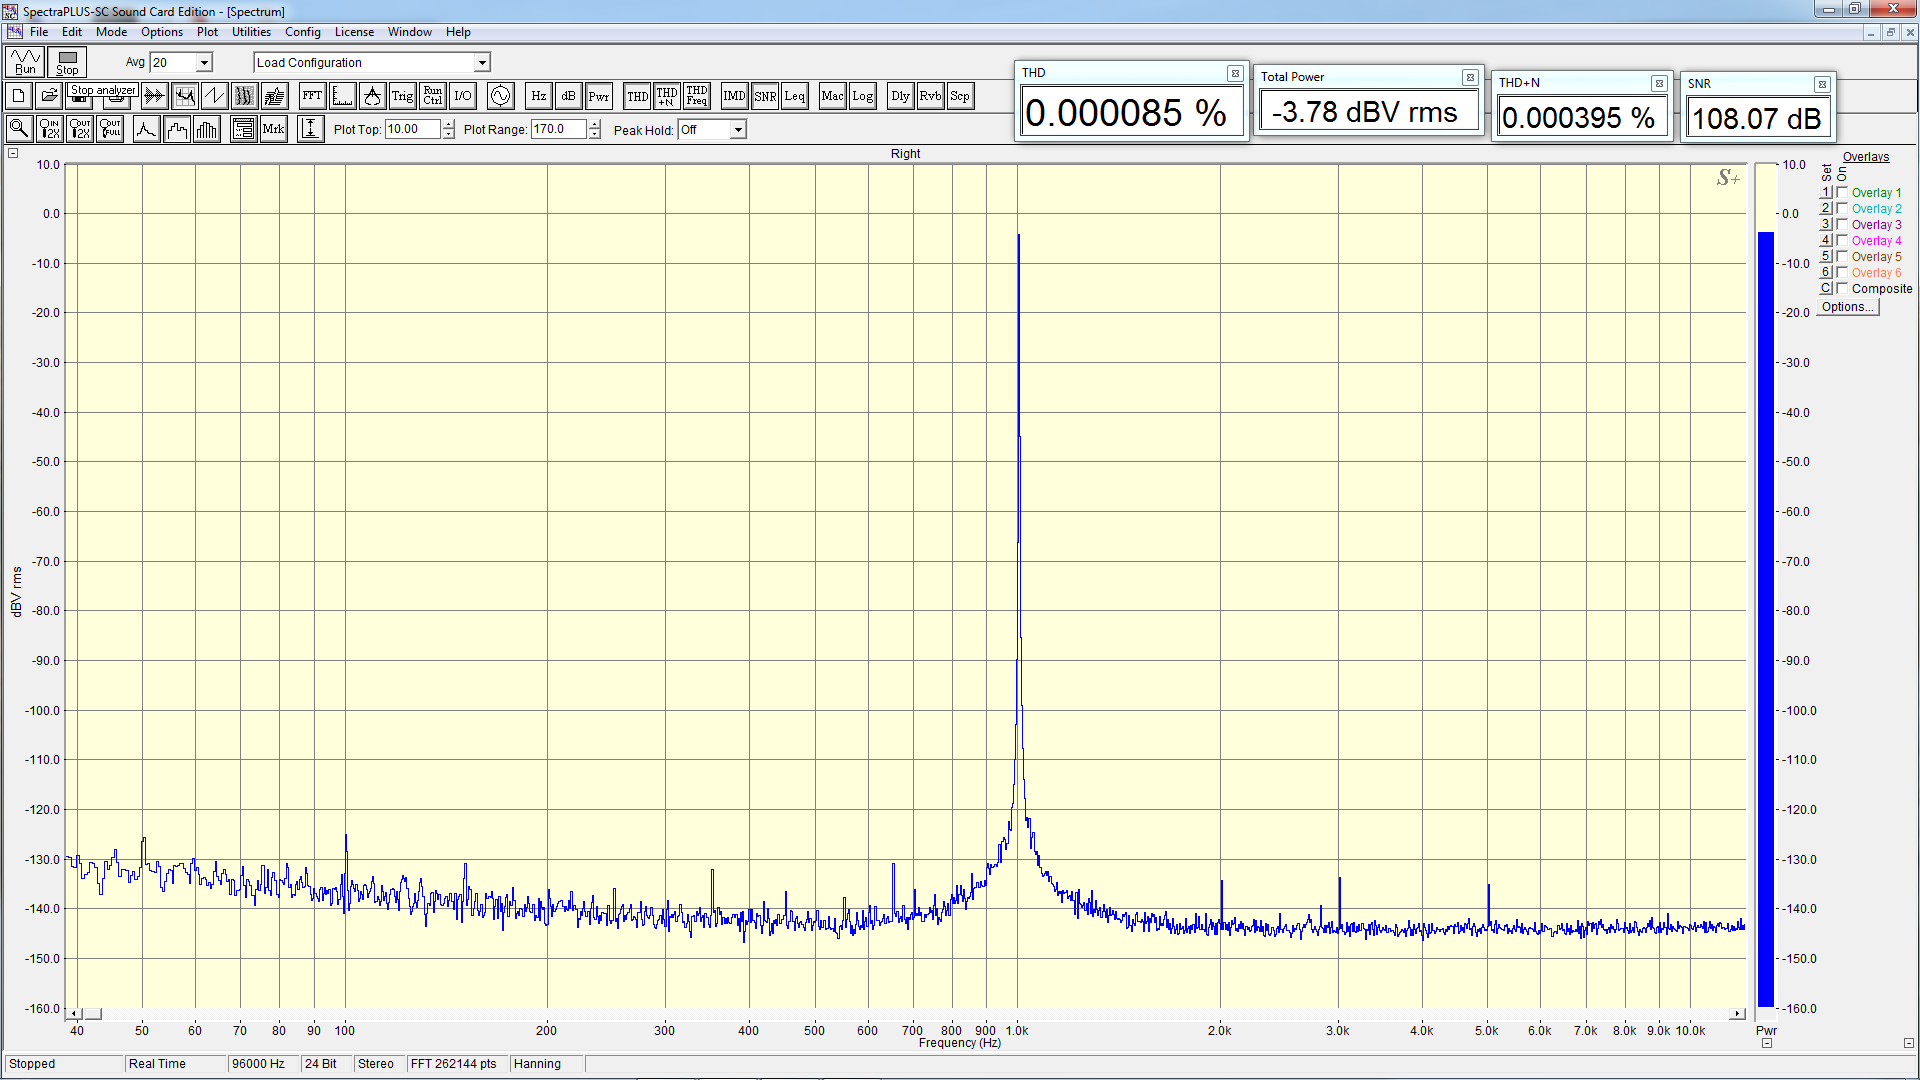Expand the Load Configuration dropdown

(482, 63)
